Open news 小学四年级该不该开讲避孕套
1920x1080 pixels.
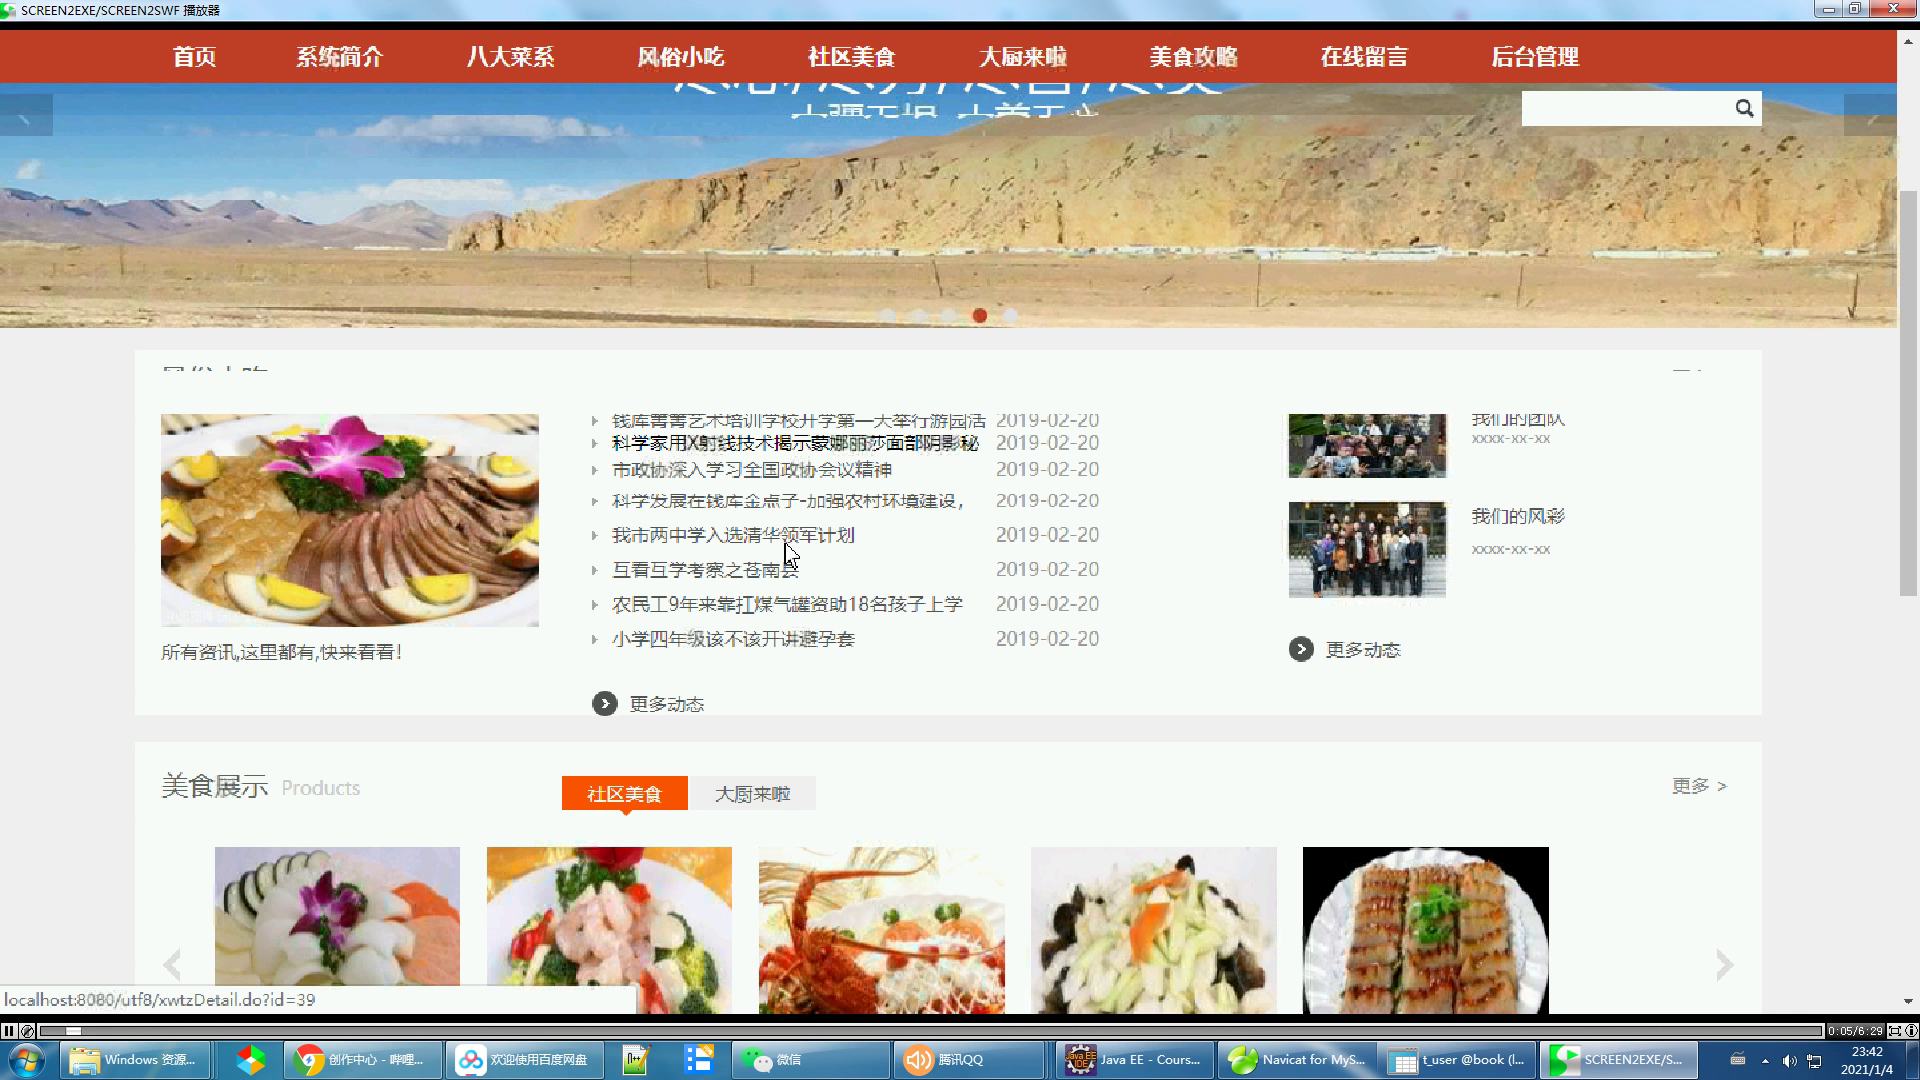pos(733,639)
